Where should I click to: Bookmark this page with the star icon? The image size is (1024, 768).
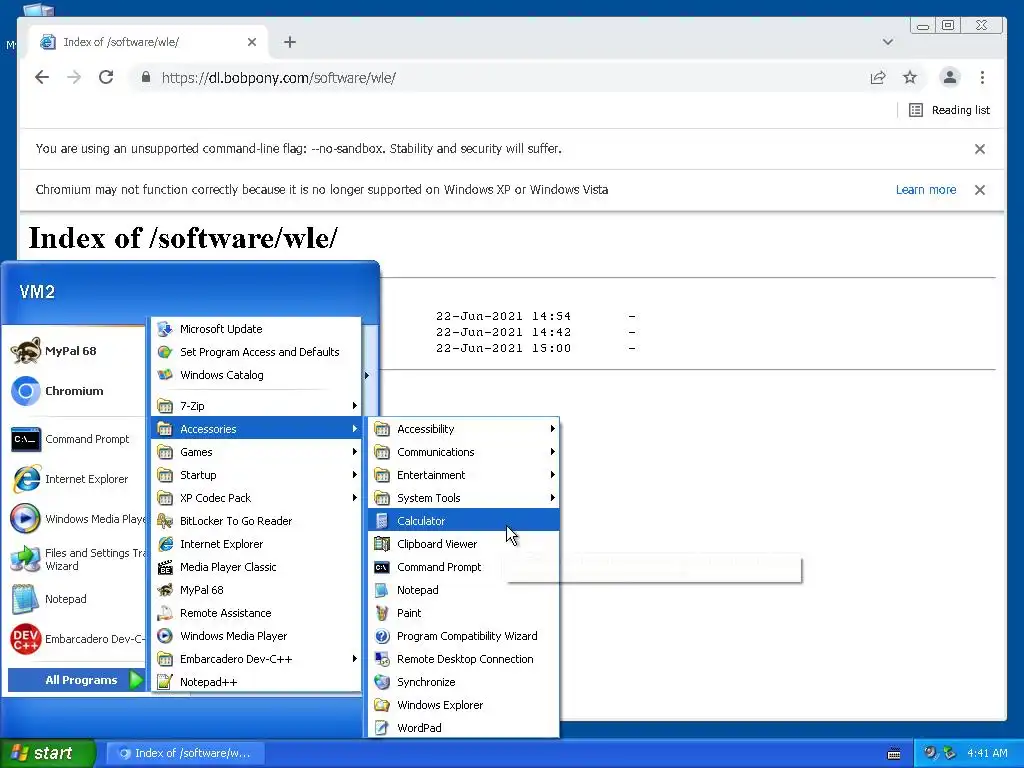[910, 78]
